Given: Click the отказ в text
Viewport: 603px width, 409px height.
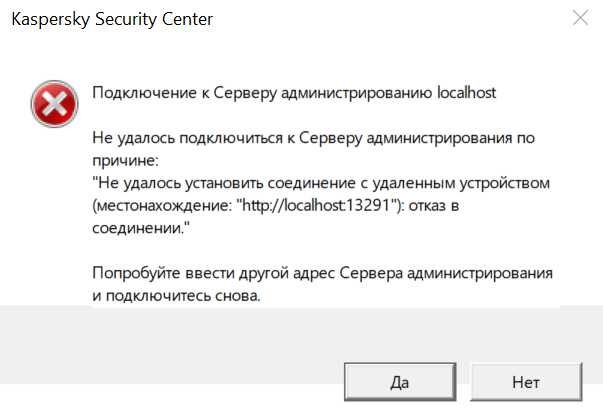Looking at the screenshot, I should pos(434,206).
